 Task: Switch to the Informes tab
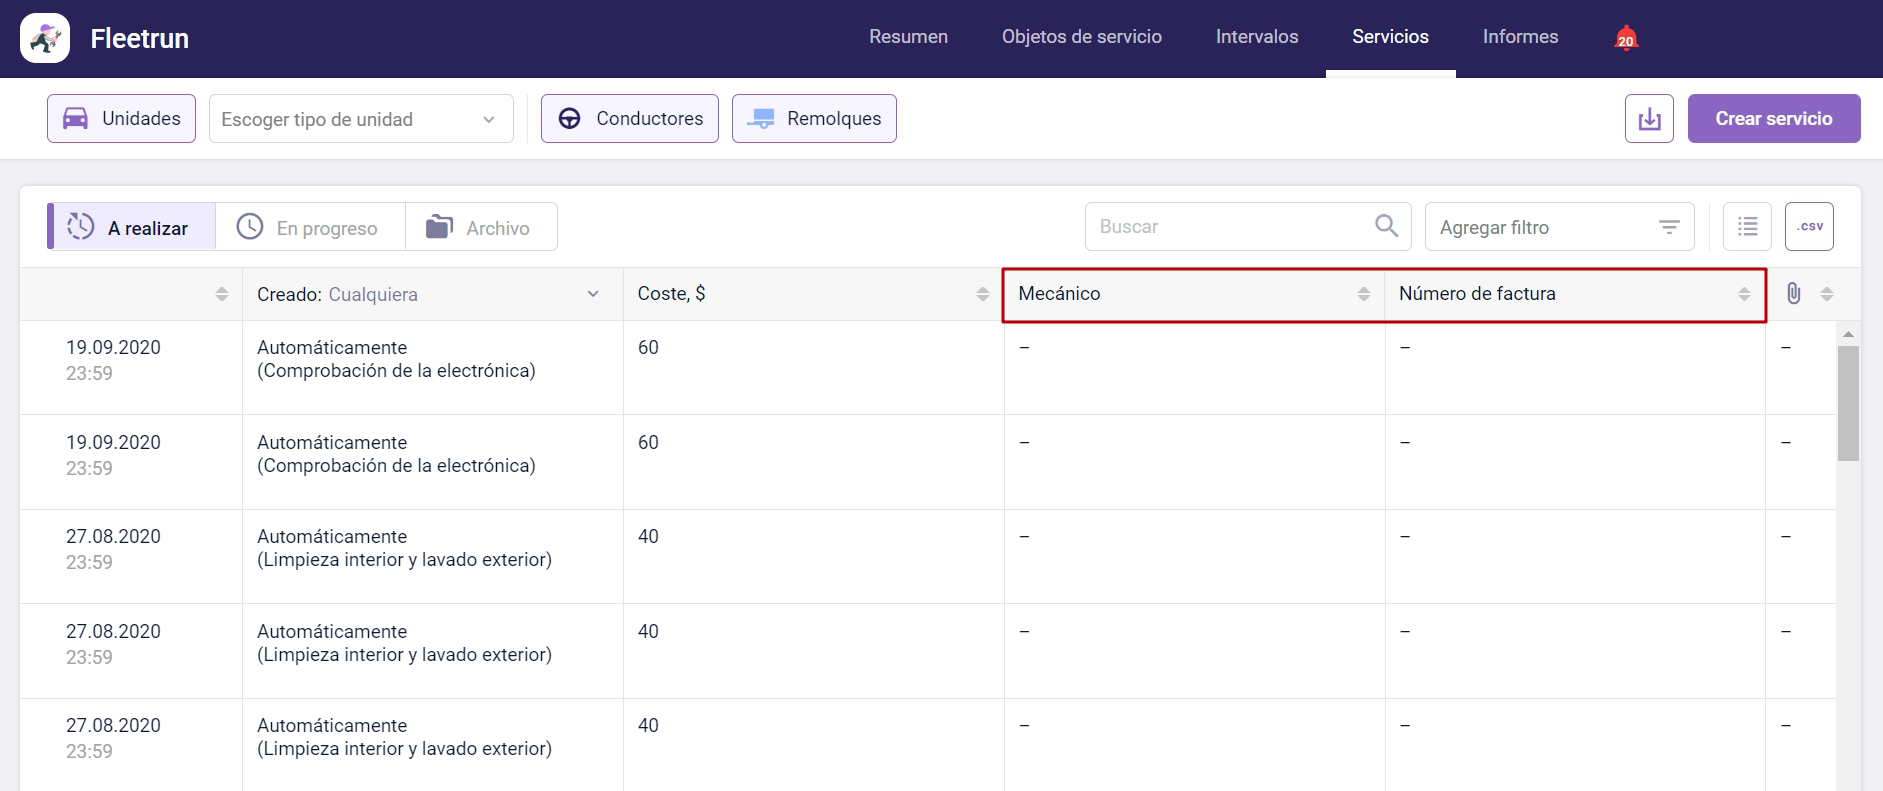click(1520, 37)
